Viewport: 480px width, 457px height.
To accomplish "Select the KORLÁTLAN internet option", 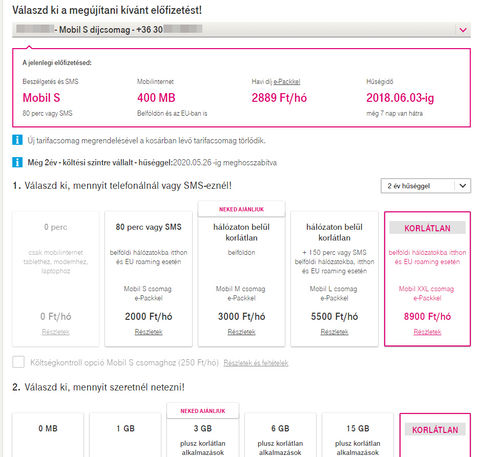I will [x=435, y=435].
